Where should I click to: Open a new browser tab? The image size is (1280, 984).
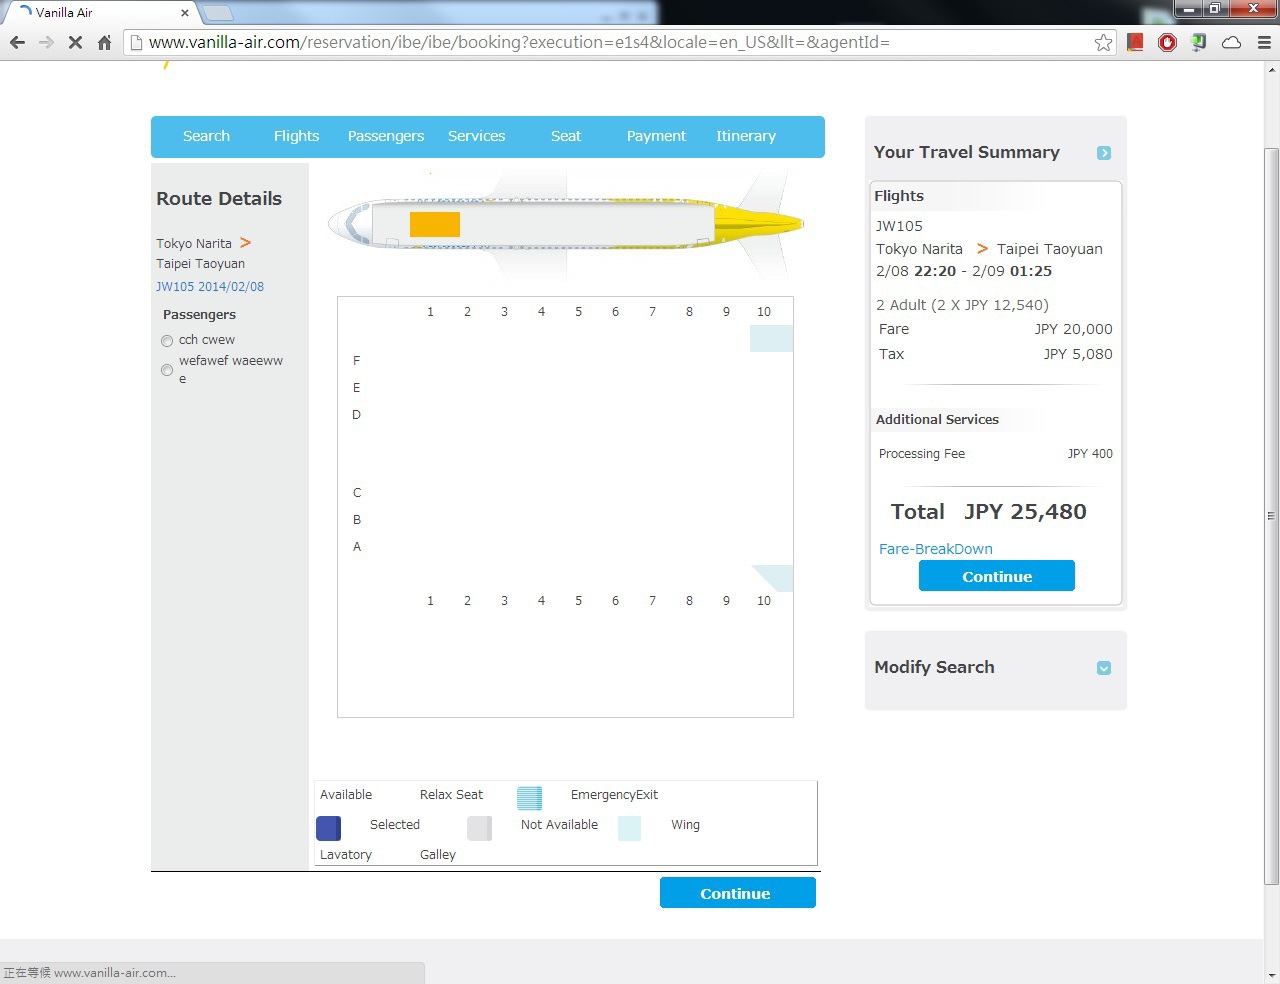pos(217,13)
